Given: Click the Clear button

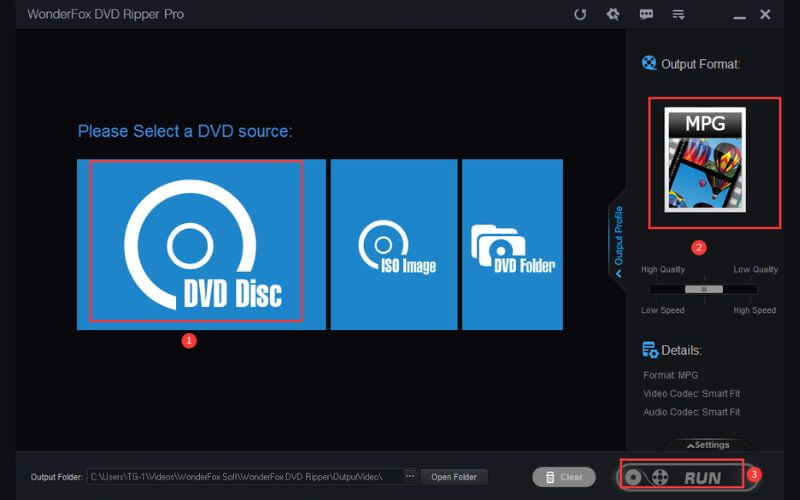Looking at the screenshot, I should pos(561,477).
